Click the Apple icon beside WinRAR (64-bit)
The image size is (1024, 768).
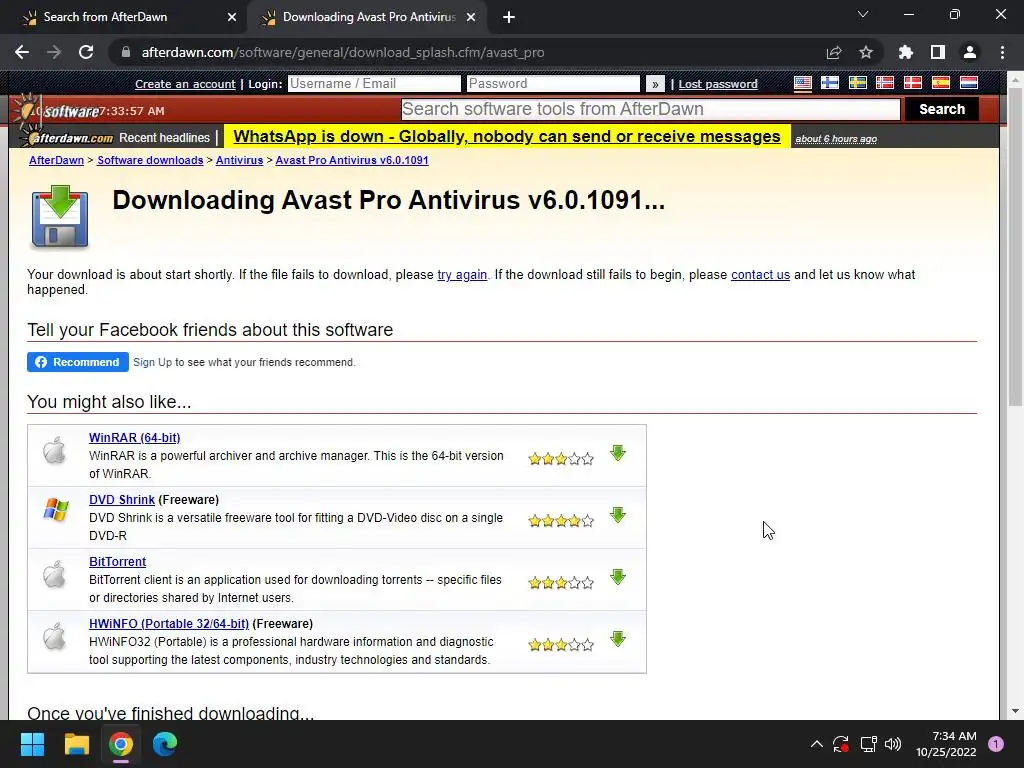(55, 450)
